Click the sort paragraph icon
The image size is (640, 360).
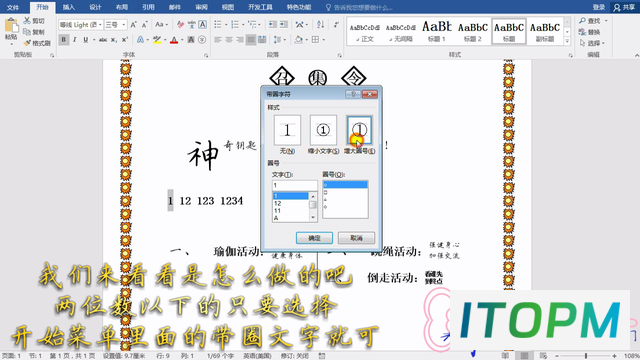(320, 25)
